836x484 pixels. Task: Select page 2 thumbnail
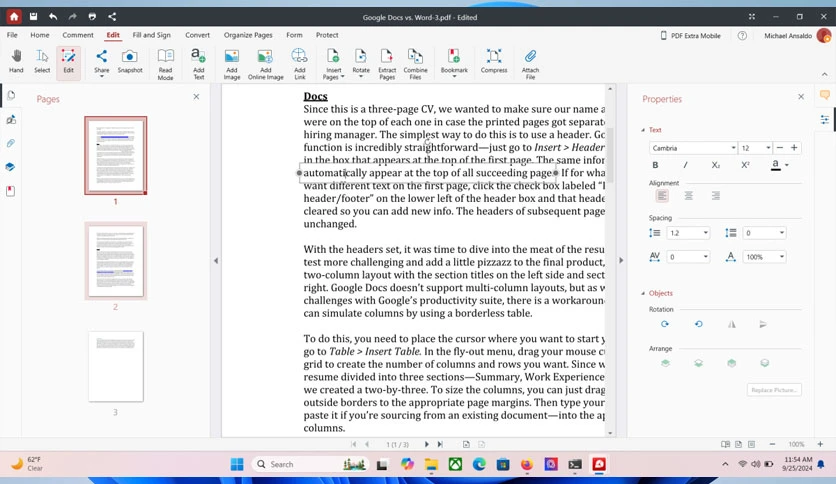(116, 261)
